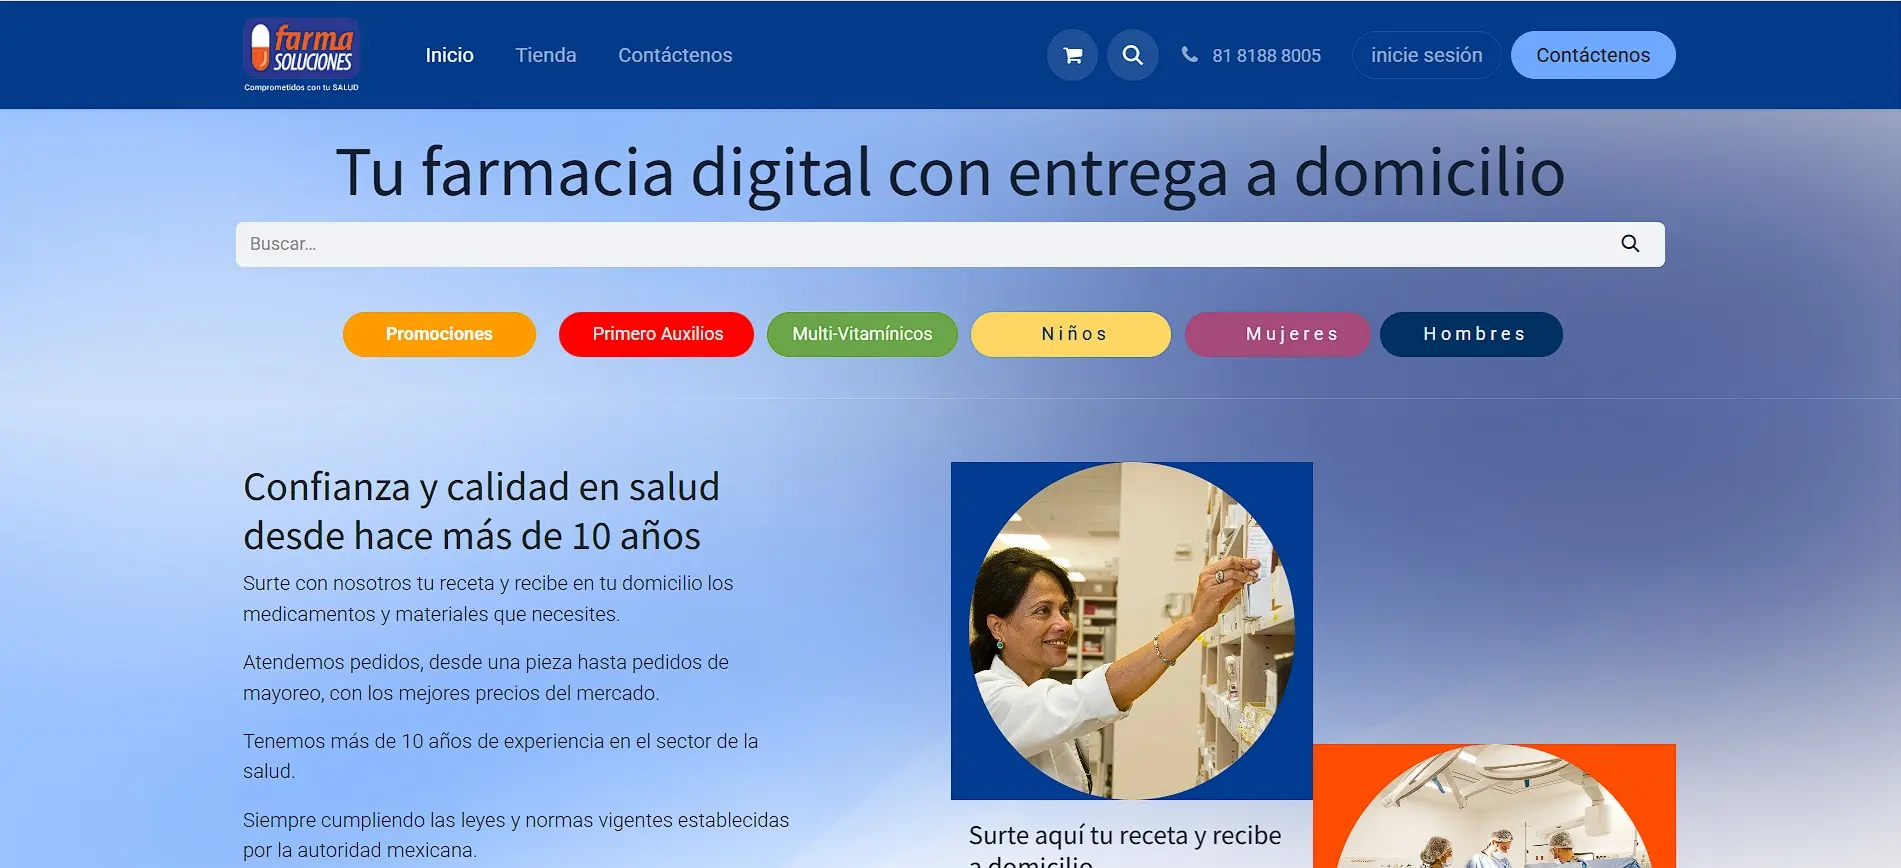Select Contáctenos in the navigation menu

[x=674, y=55]
